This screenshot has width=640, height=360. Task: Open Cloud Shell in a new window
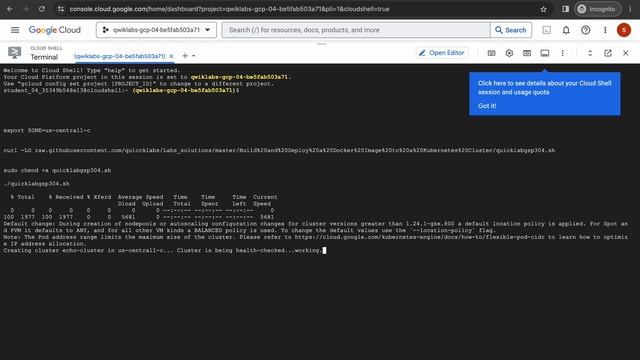(x=608, y=53)
